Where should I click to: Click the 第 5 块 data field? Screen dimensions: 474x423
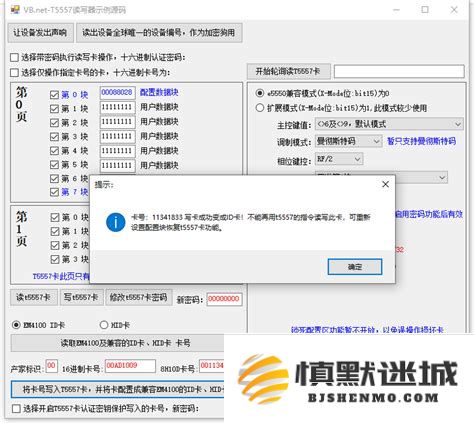click(117, 166)
